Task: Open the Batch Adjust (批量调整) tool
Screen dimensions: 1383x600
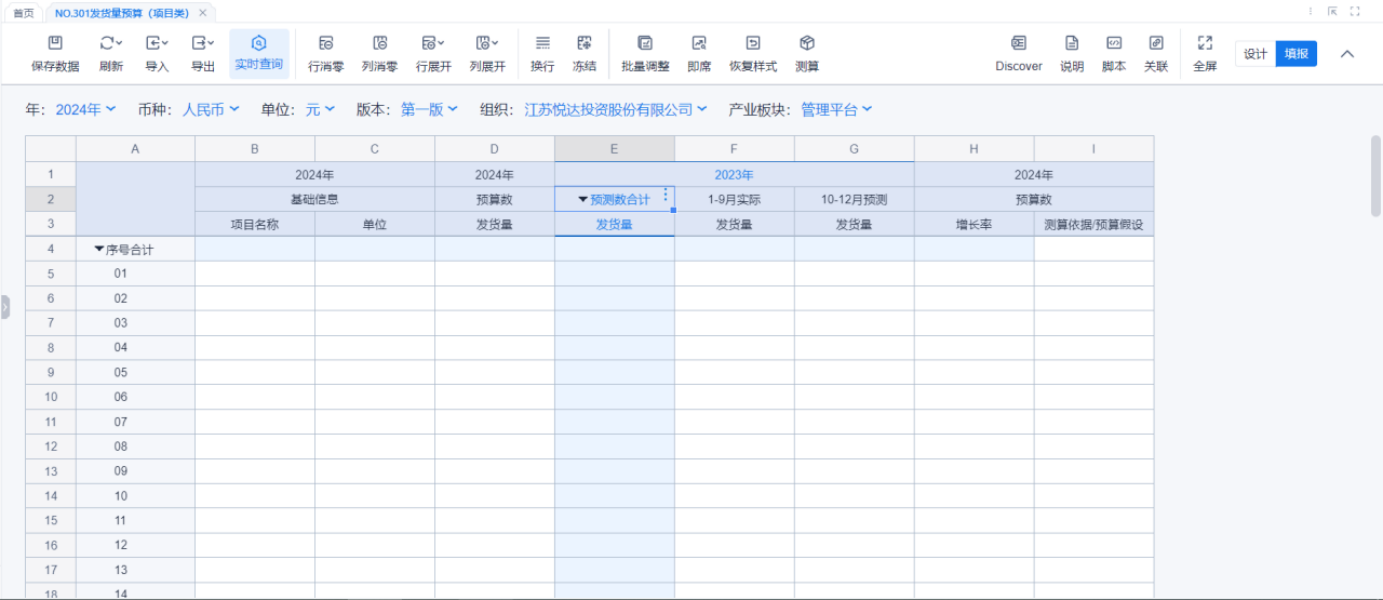Action: [645, 44]
